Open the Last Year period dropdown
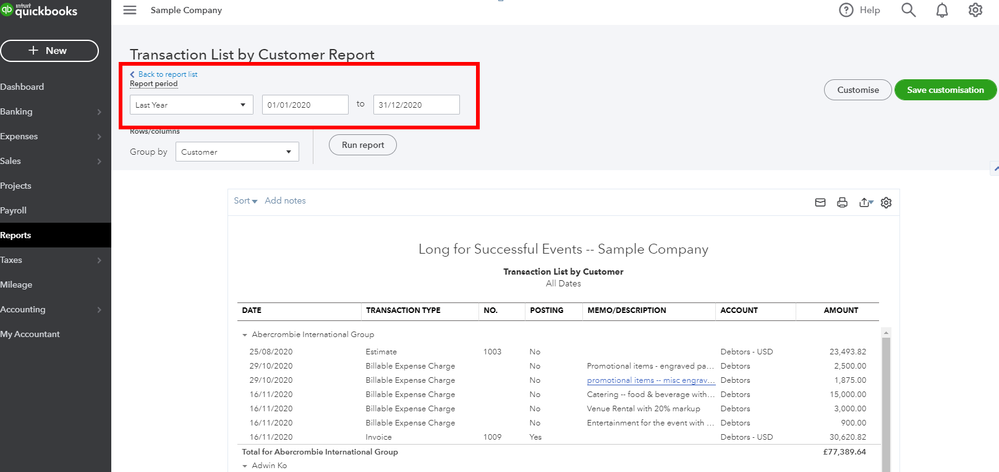Image resolution: width=999 pixels, height=472 pixels. (x=191, y=105)
